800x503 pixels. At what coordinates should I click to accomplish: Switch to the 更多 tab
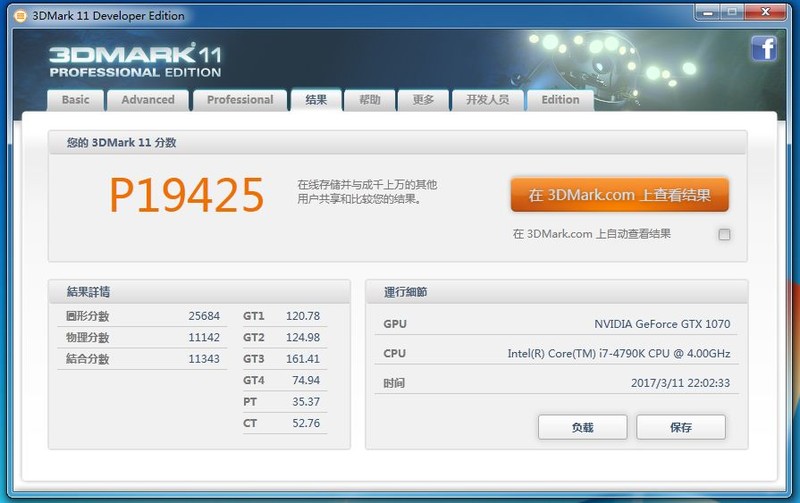click(423, 100)
